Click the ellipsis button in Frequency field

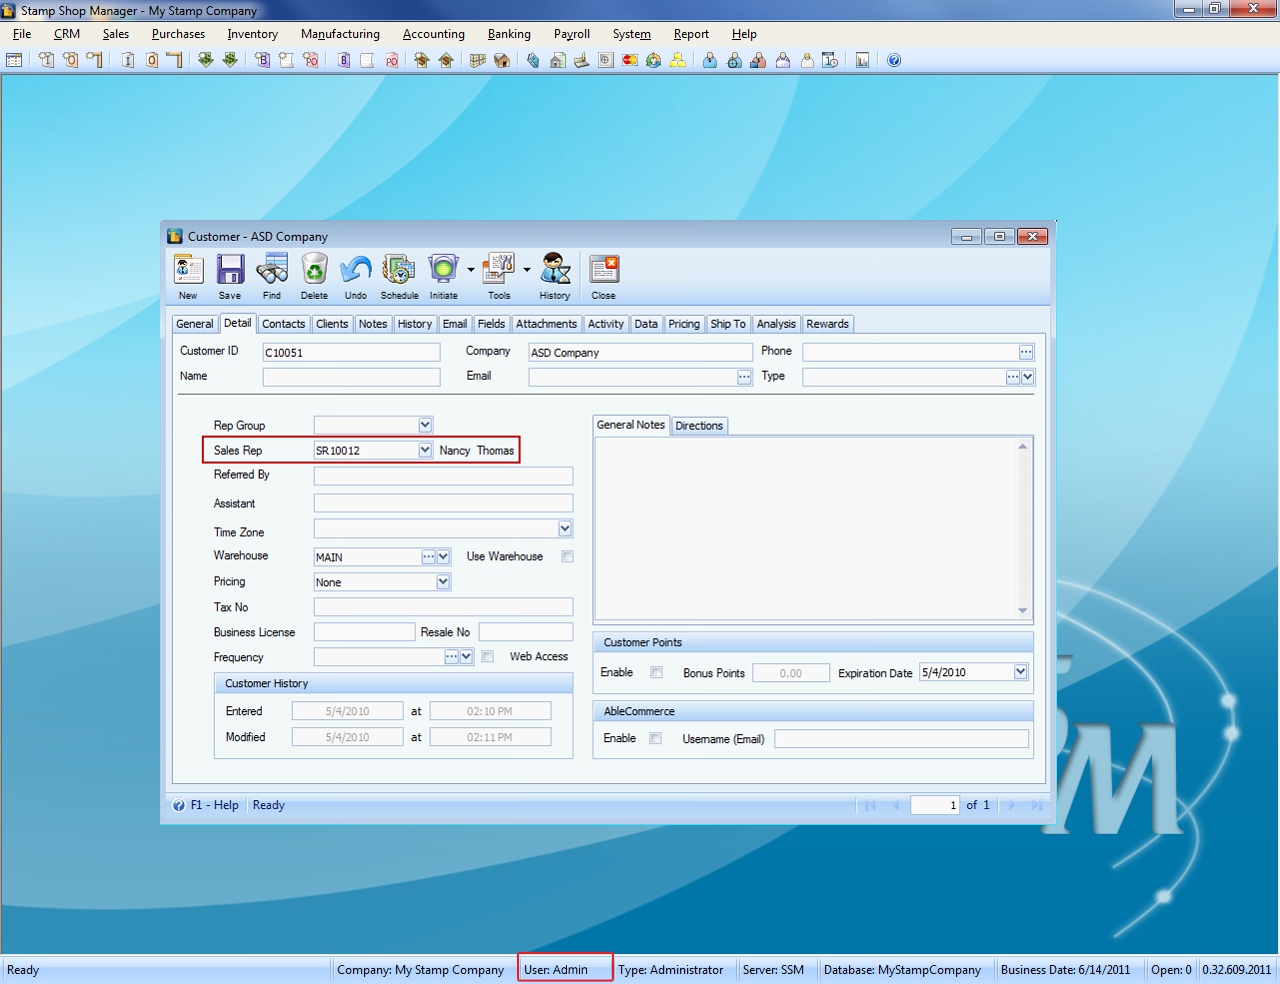451,656
